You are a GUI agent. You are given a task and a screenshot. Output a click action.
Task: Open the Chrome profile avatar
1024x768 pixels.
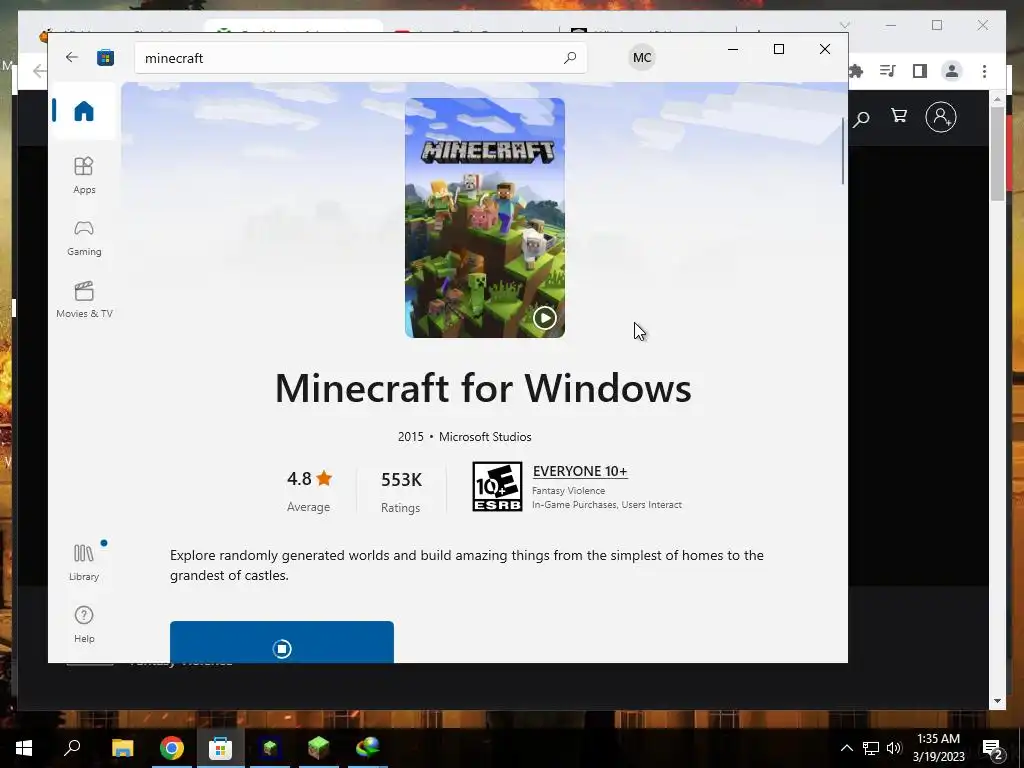952,71
